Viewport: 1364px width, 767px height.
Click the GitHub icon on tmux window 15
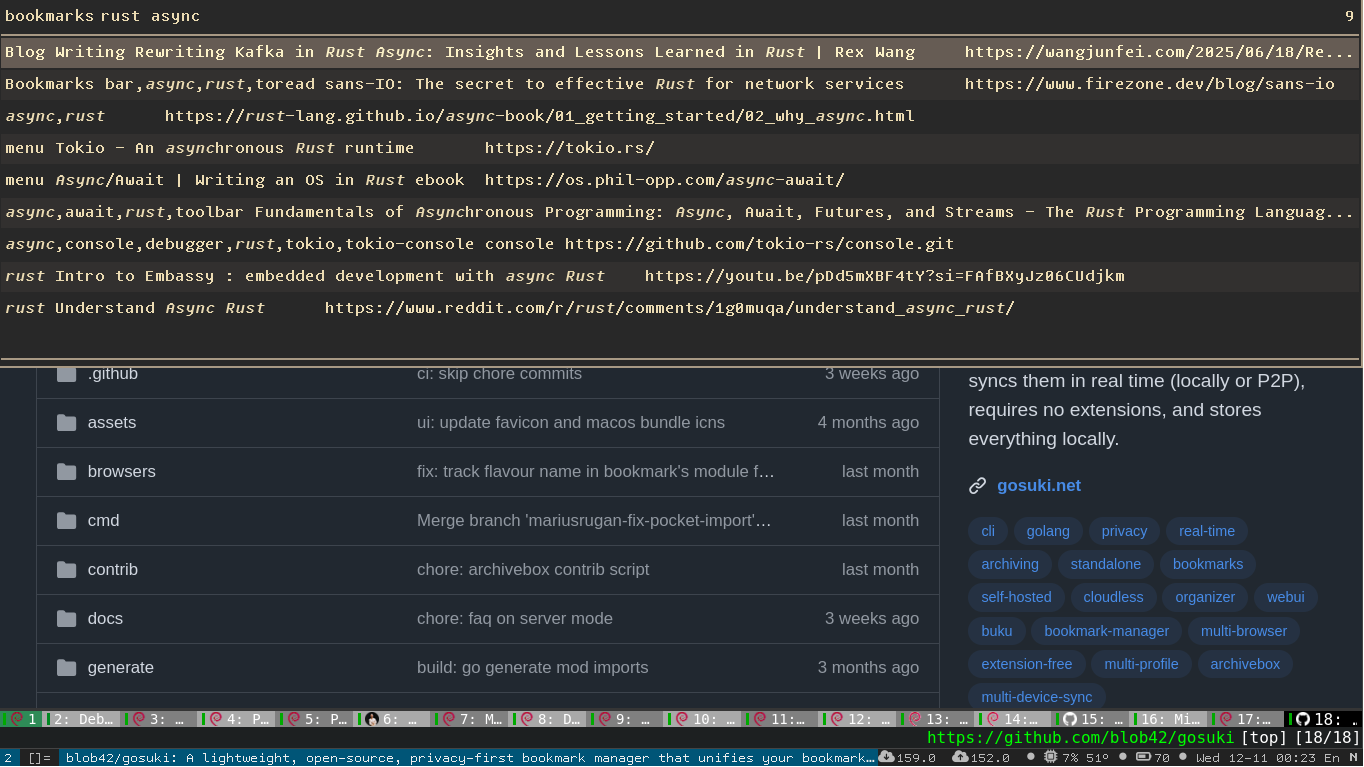click(1069, 718)
